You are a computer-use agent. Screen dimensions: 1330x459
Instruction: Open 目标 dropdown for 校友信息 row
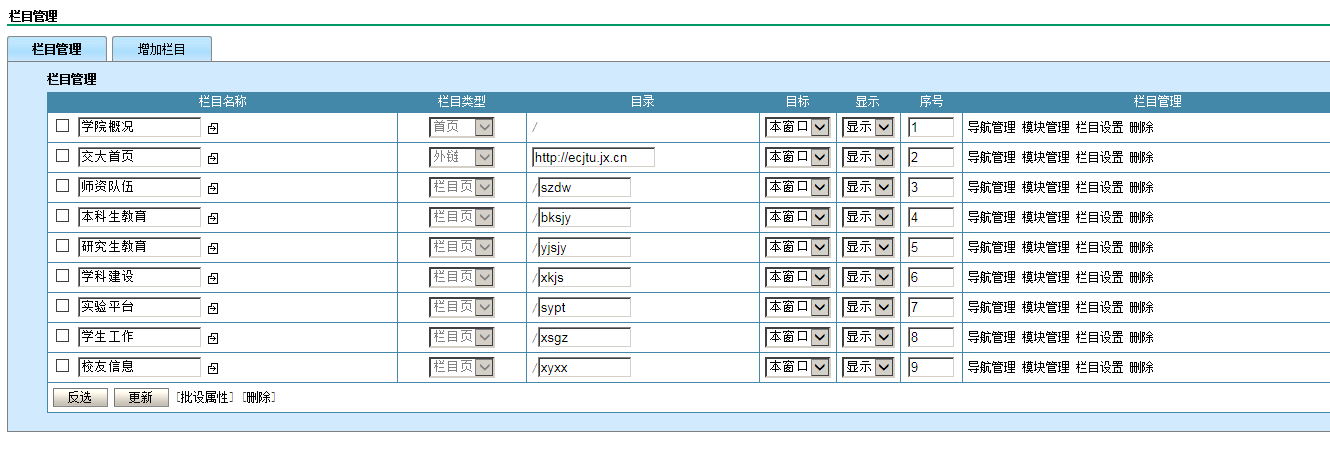(797, 367)
